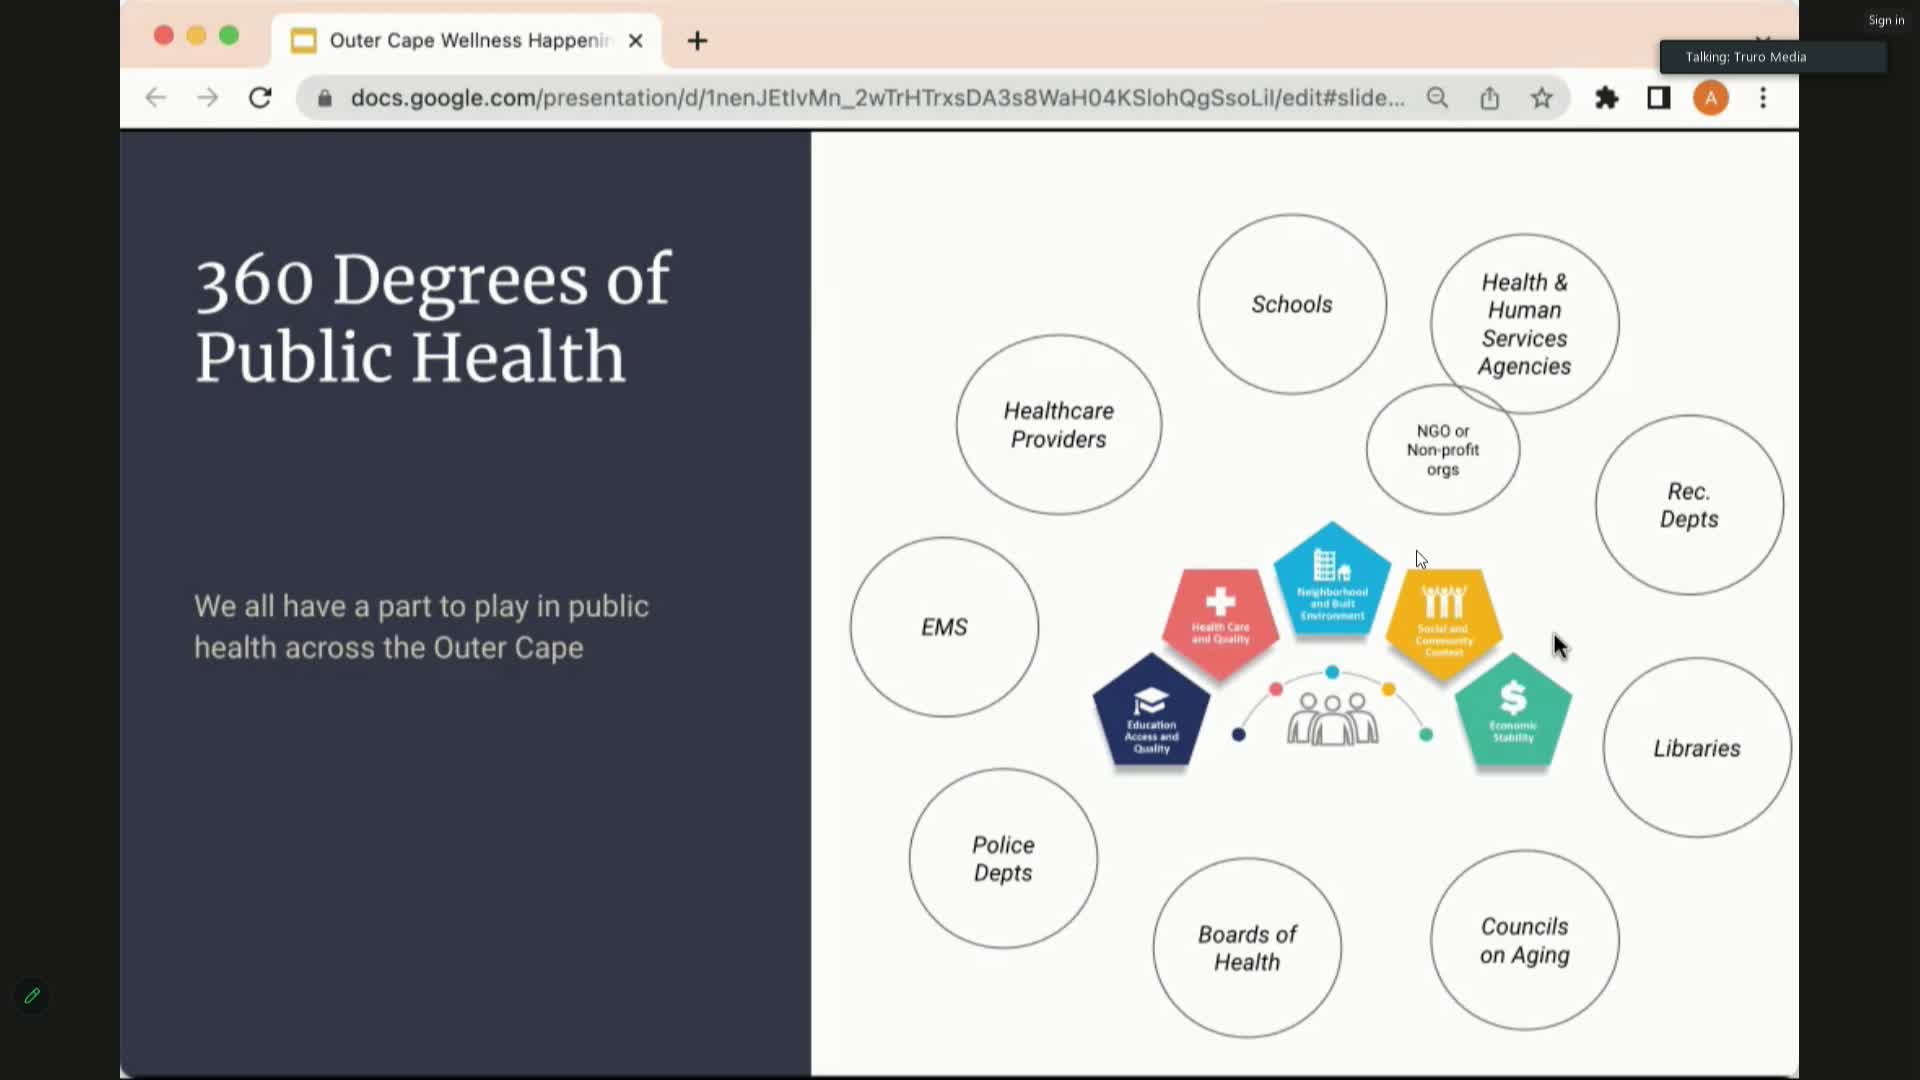Click the green pencil annotation icon
Screen dimensions: 1920x1080
tap(32, 995)
